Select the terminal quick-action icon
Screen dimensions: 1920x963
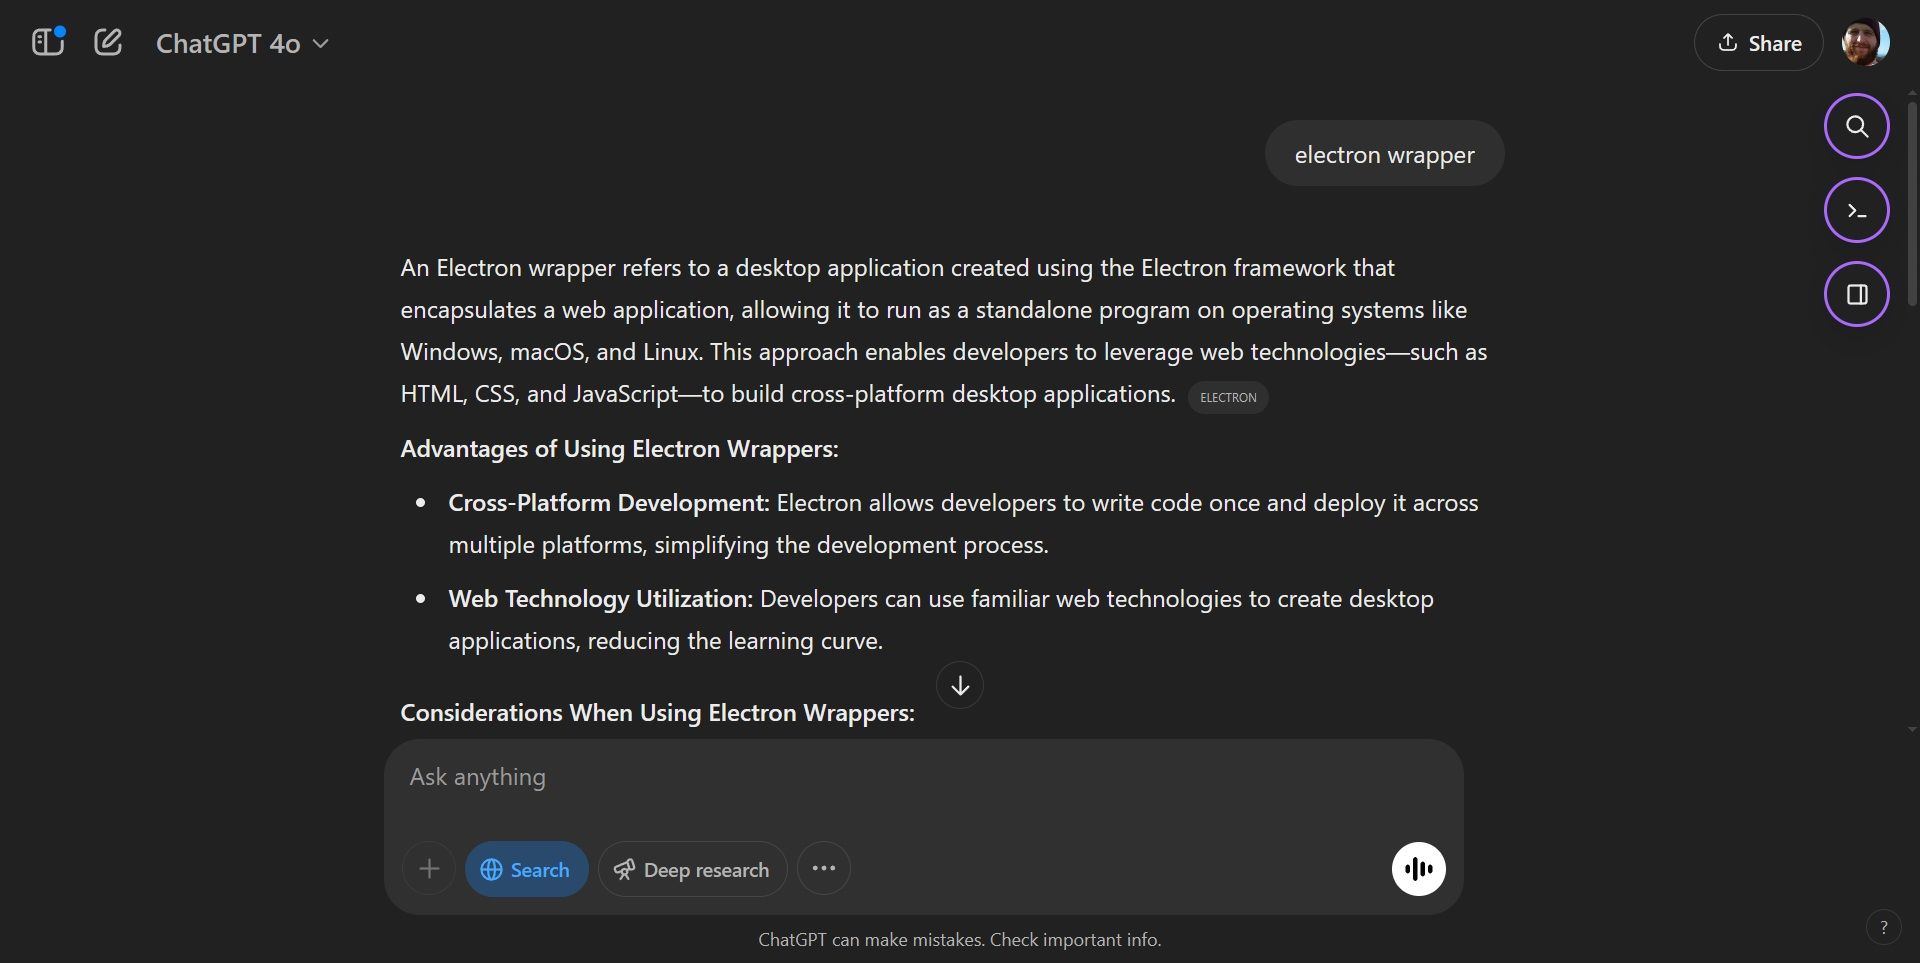click(x=1857, y=210)
